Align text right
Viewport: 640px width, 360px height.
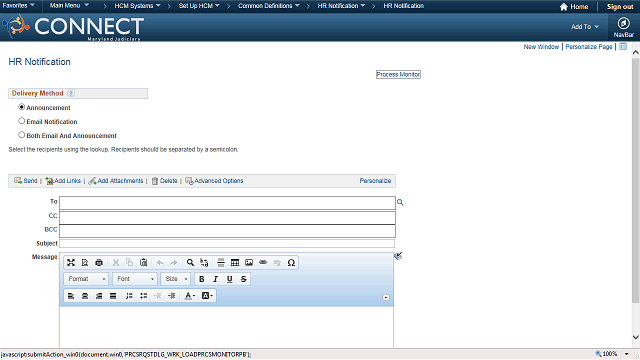[x=99, y=296]
